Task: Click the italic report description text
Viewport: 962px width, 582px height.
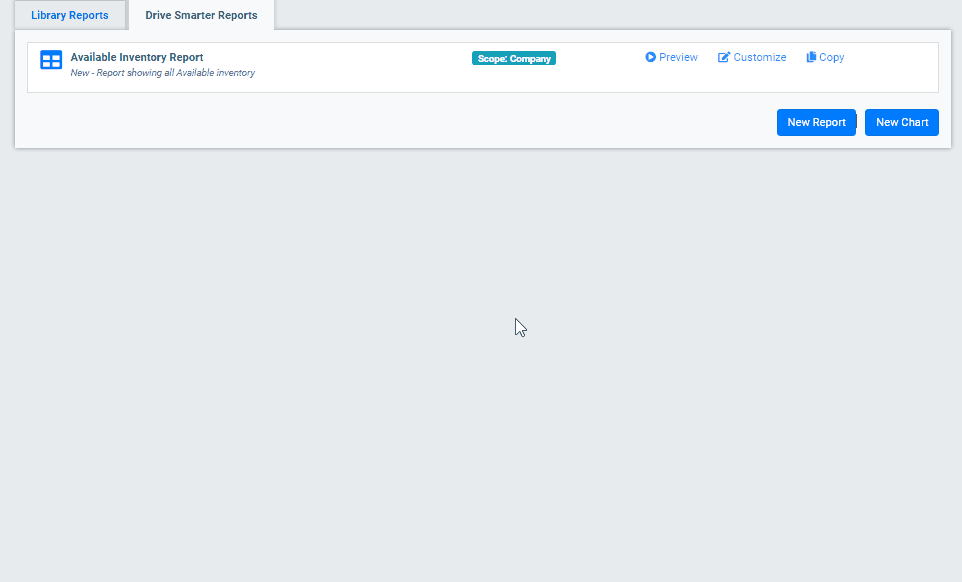Action: 162,73
